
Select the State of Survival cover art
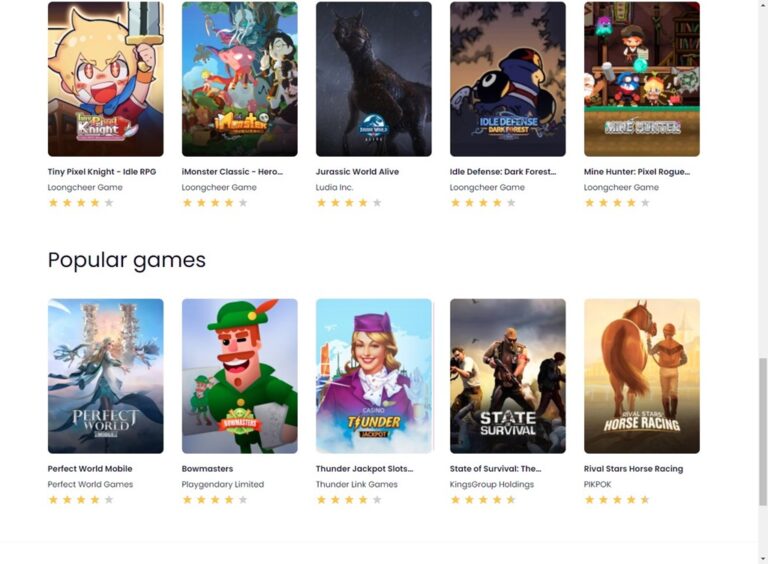point(508,376)
